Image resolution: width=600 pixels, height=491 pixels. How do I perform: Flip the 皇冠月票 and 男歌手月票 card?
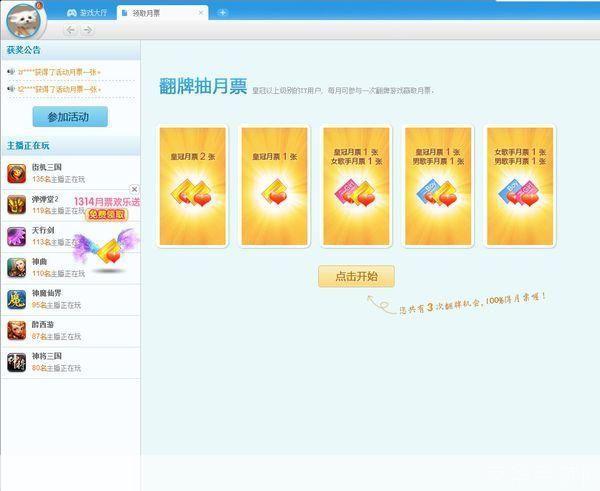pyautogui.click(x=438, y=186)
